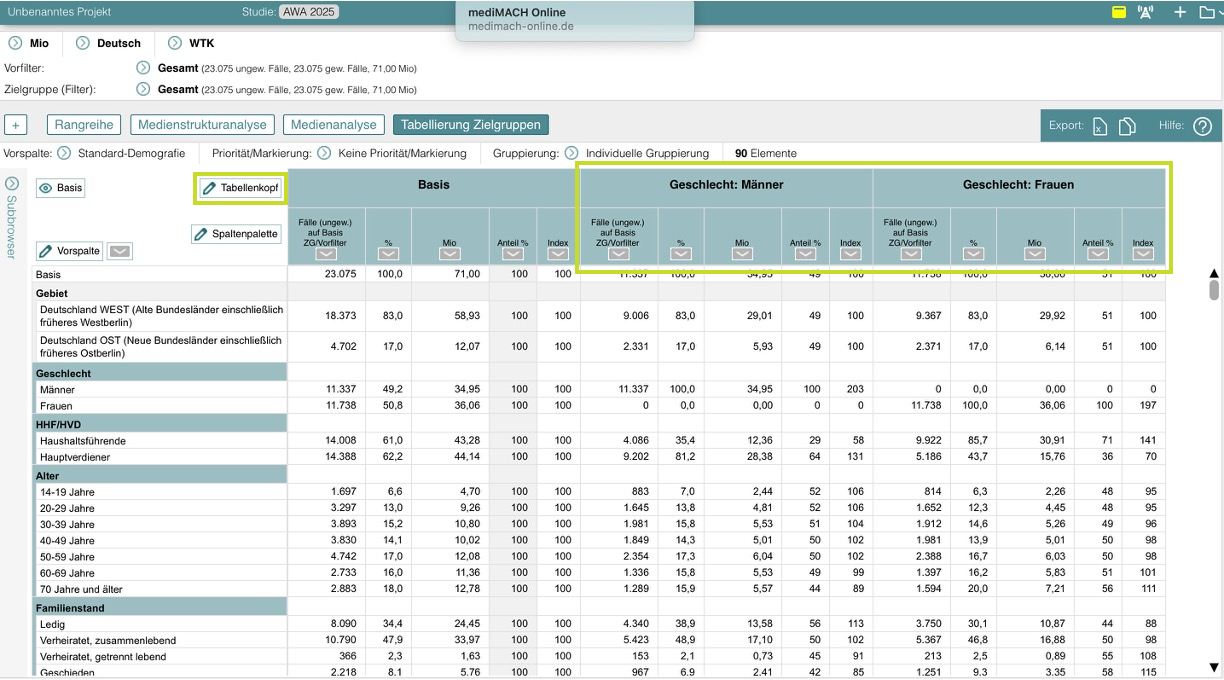Click the yellow note icon in header

click(x=1119, y=13)
